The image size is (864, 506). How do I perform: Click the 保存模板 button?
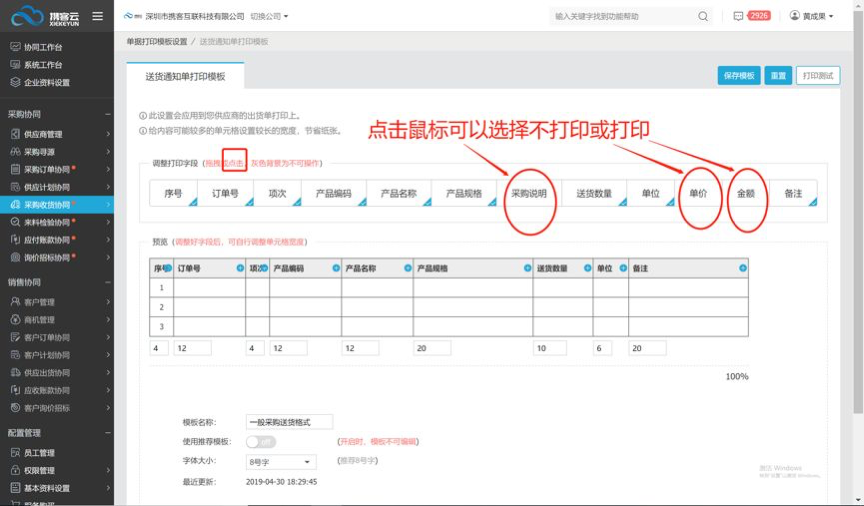pos(738,76)
